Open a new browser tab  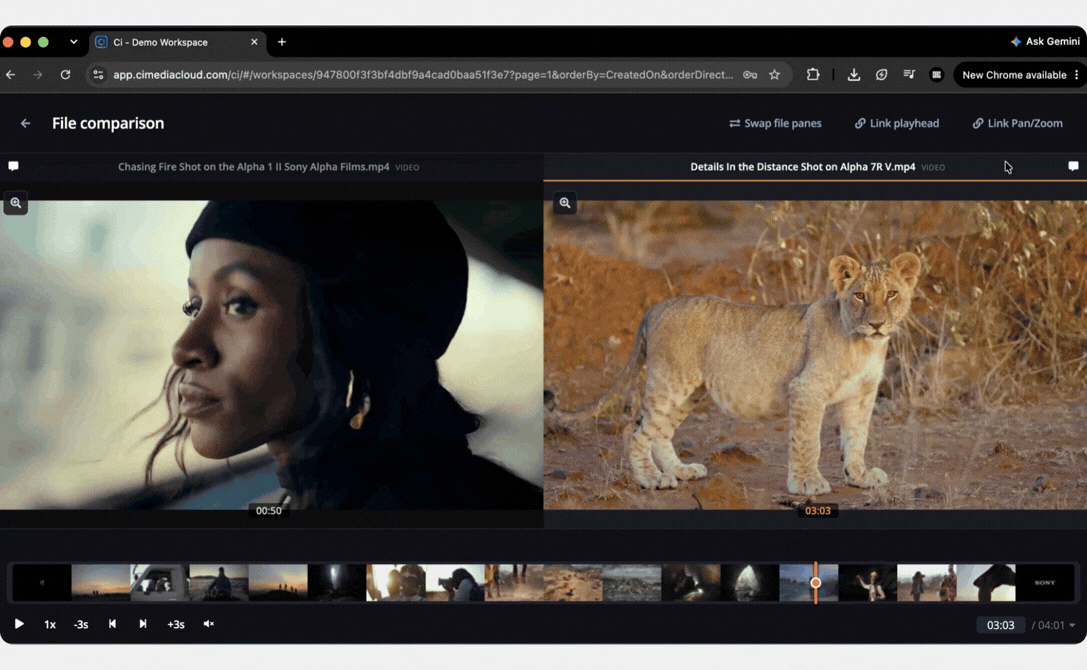click(281, 42)
